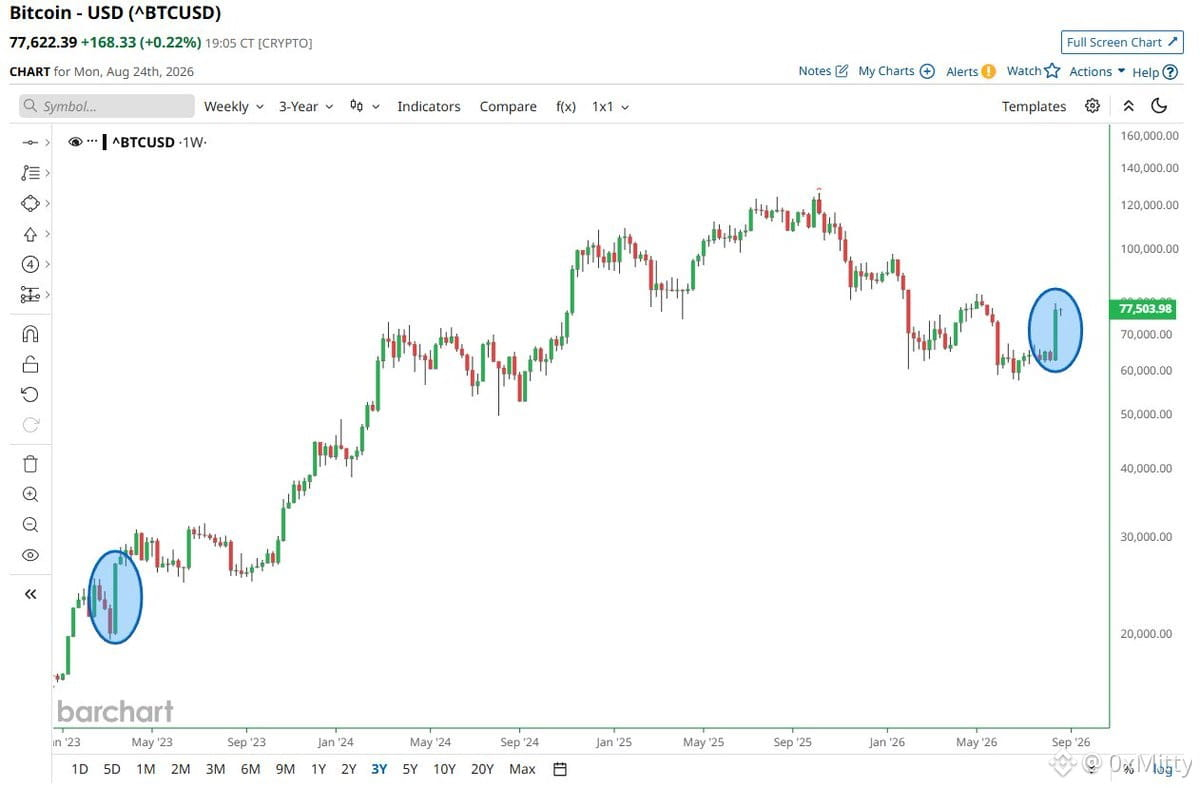Image resolution: width=1200 pixels, height=788 pixels.
Task: Expand the shapes tool options arrow
Action: (x=47, y=203)
